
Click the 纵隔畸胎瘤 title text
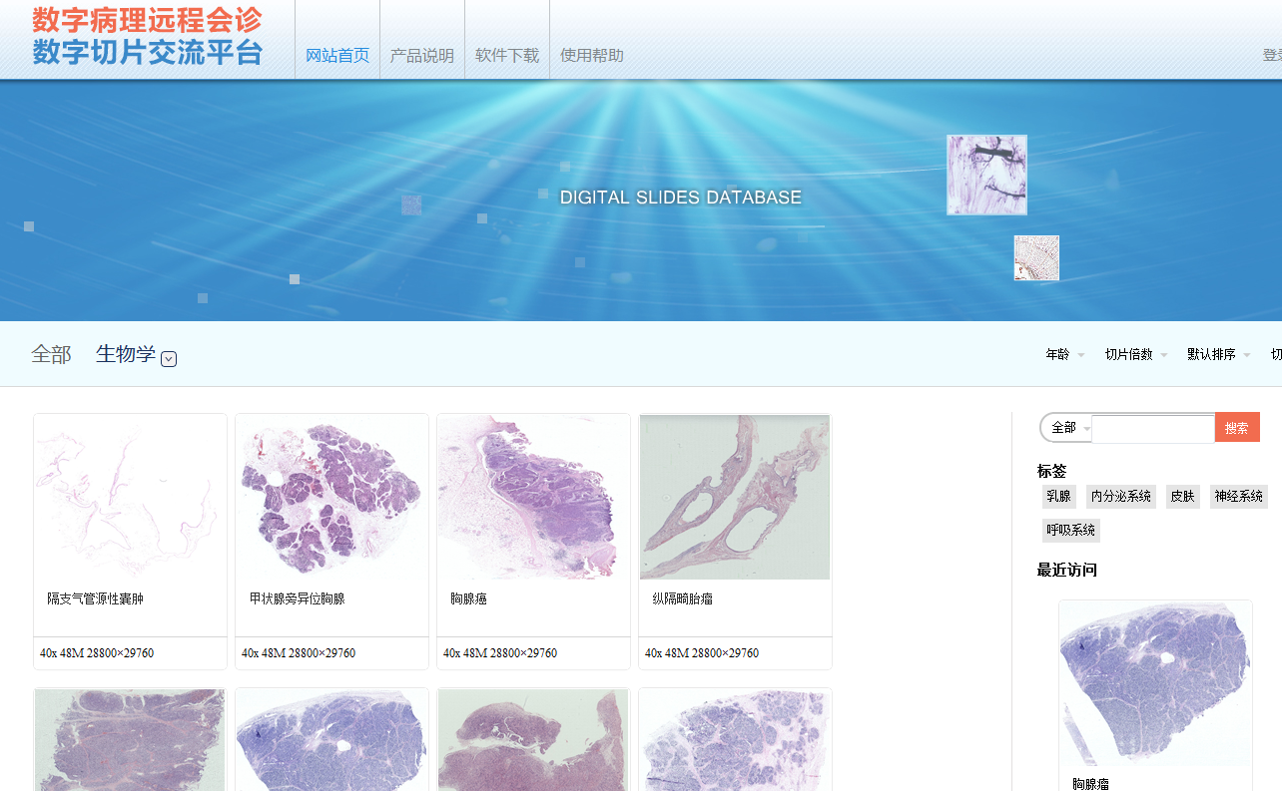(x=682, y=599)
